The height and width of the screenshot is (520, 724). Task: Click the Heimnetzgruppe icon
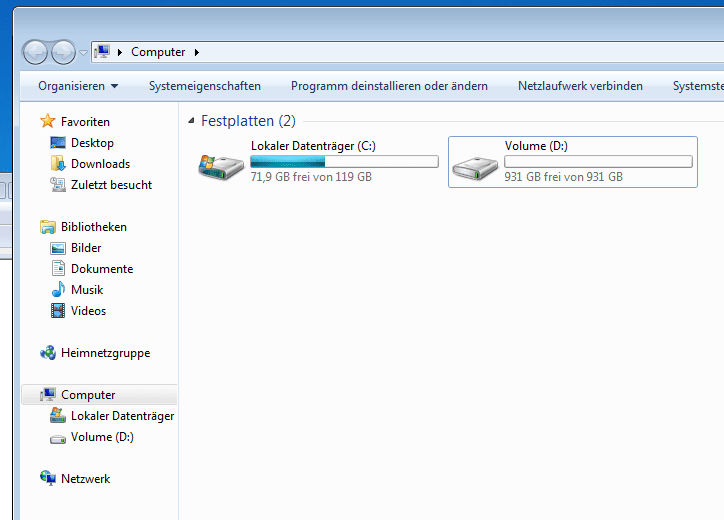coord(48,352)
